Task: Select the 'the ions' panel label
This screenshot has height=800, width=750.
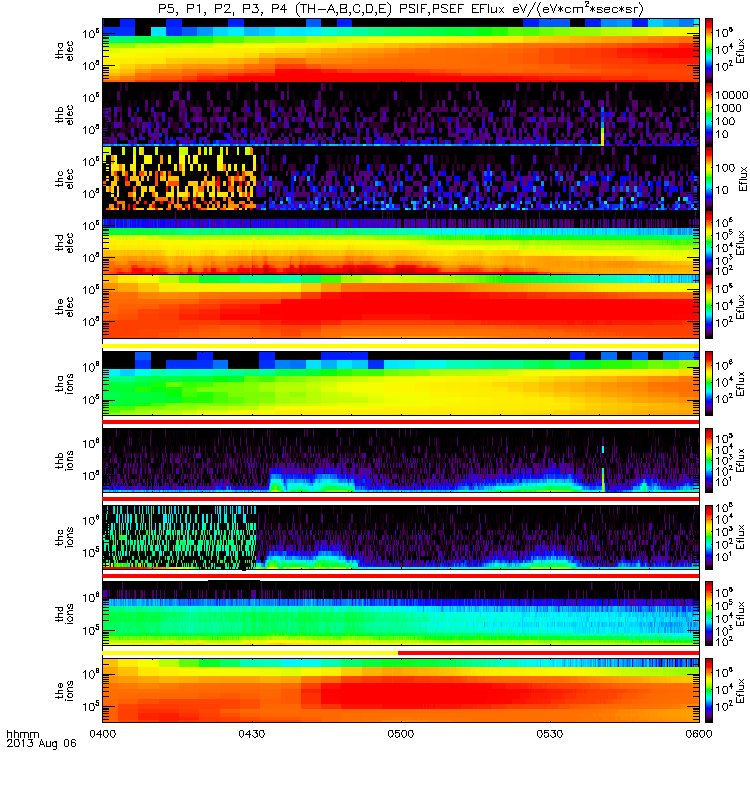Action: point(64,690)
